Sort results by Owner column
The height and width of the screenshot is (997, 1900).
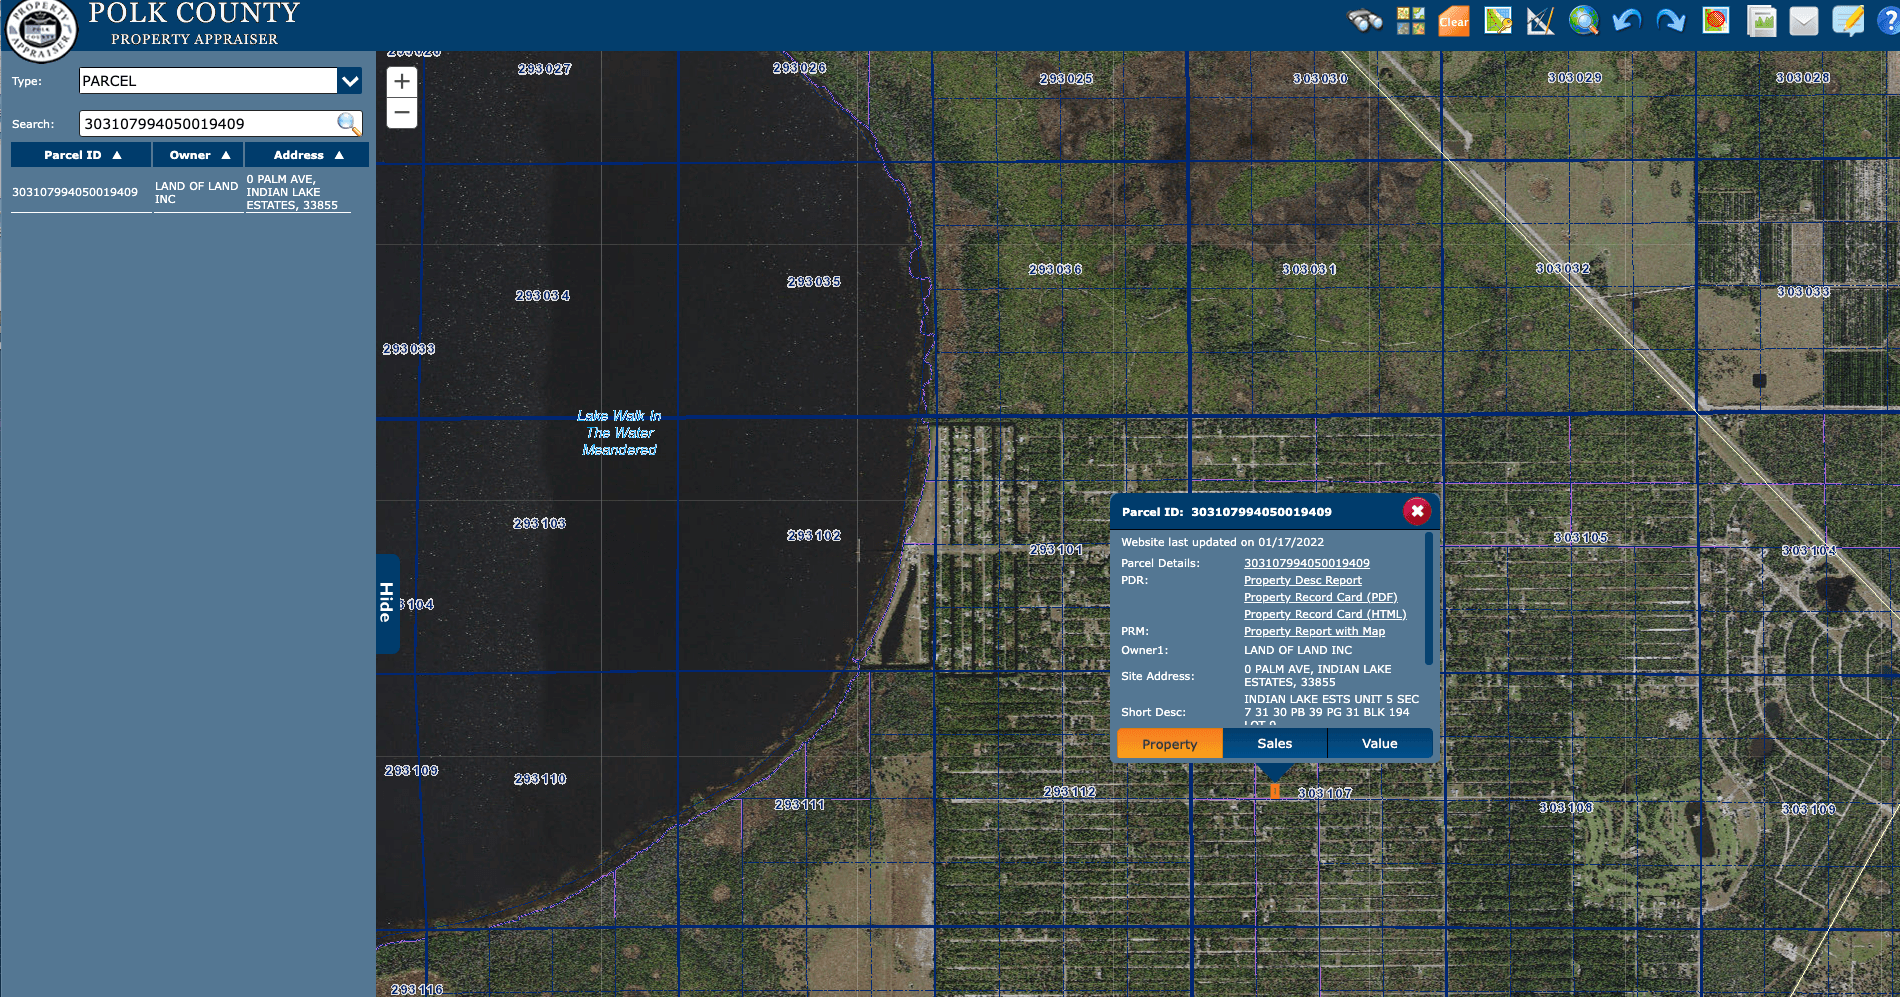[x=199, y=155]
